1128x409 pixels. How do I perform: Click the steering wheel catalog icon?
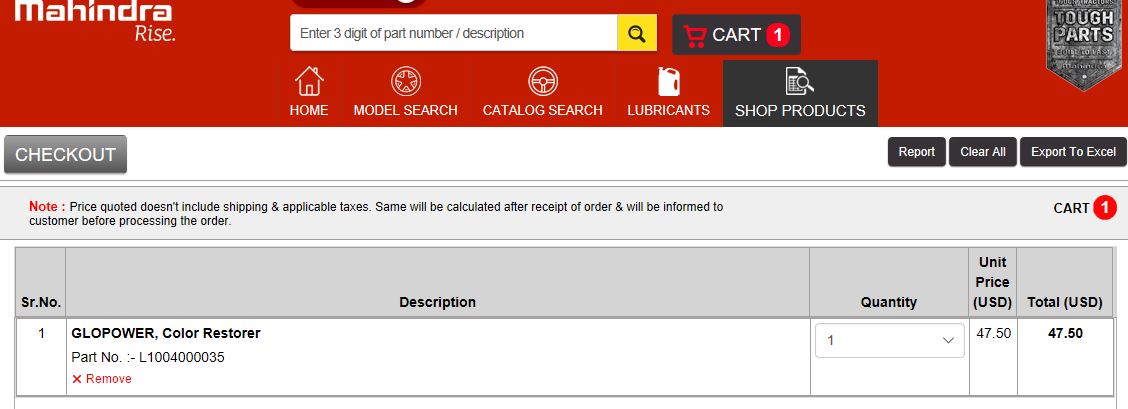click(542, 81)
